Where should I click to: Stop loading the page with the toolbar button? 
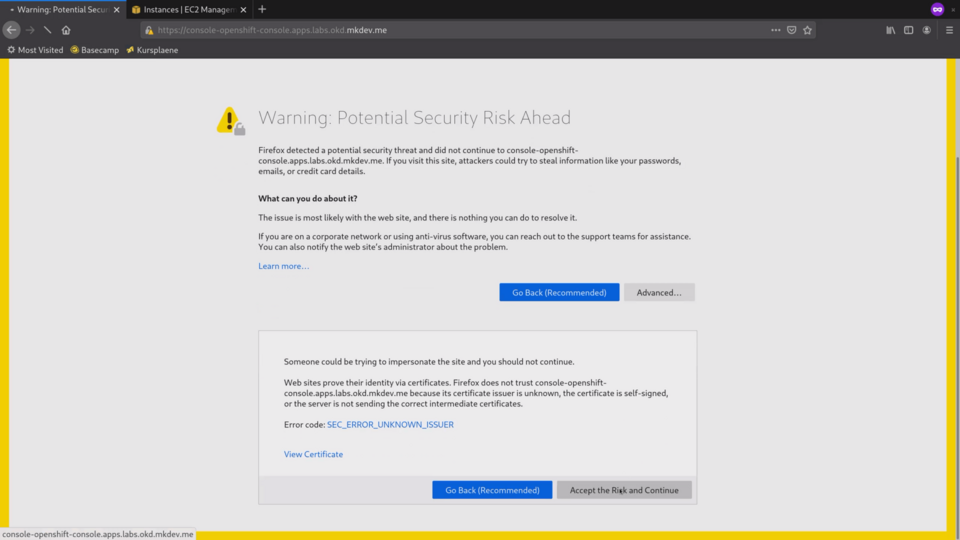point(48,30)
